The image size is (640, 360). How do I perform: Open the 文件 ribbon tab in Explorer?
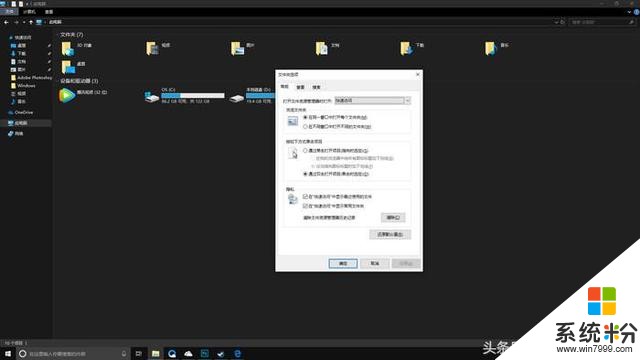9,12
